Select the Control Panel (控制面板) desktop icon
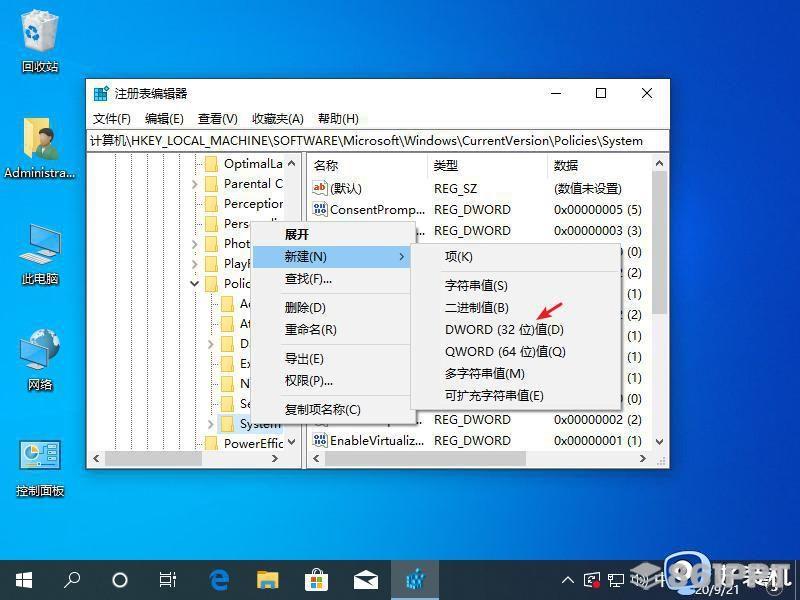800x600 pixels. (x=39, y=467)
